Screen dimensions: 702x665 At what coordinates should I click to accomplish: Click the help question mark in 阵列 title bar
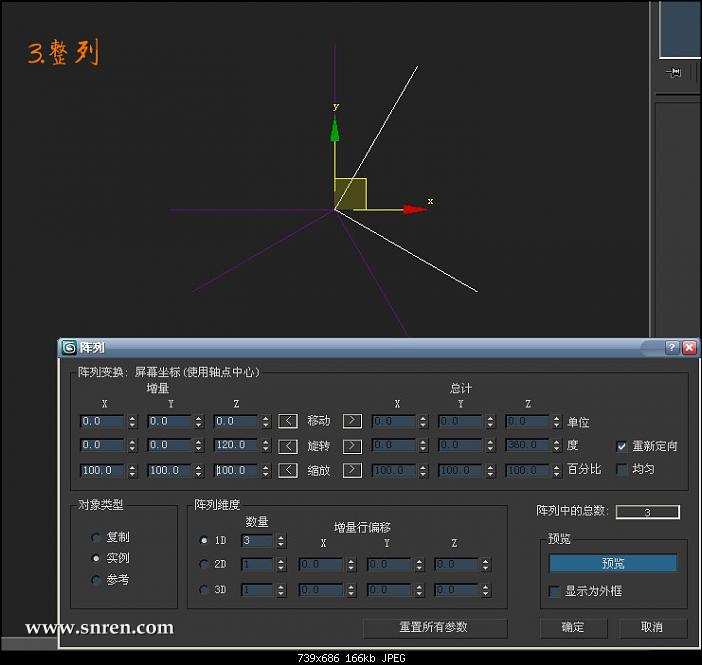[672, 348]
